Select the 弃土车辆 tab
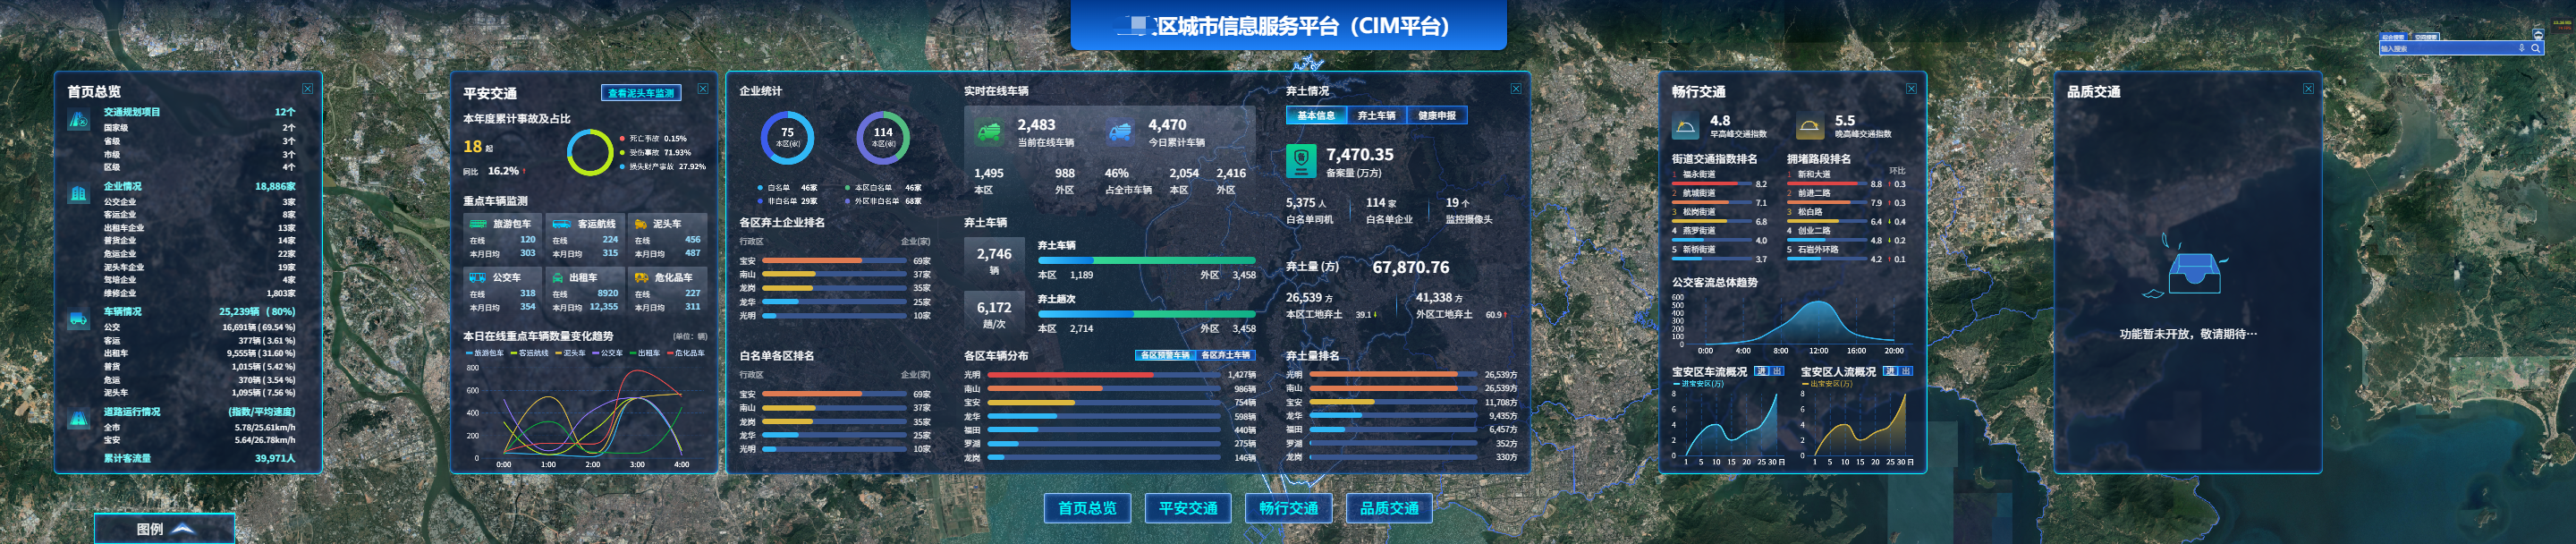The width and height of the screenshot is (2576, 544). (1376, 115)
